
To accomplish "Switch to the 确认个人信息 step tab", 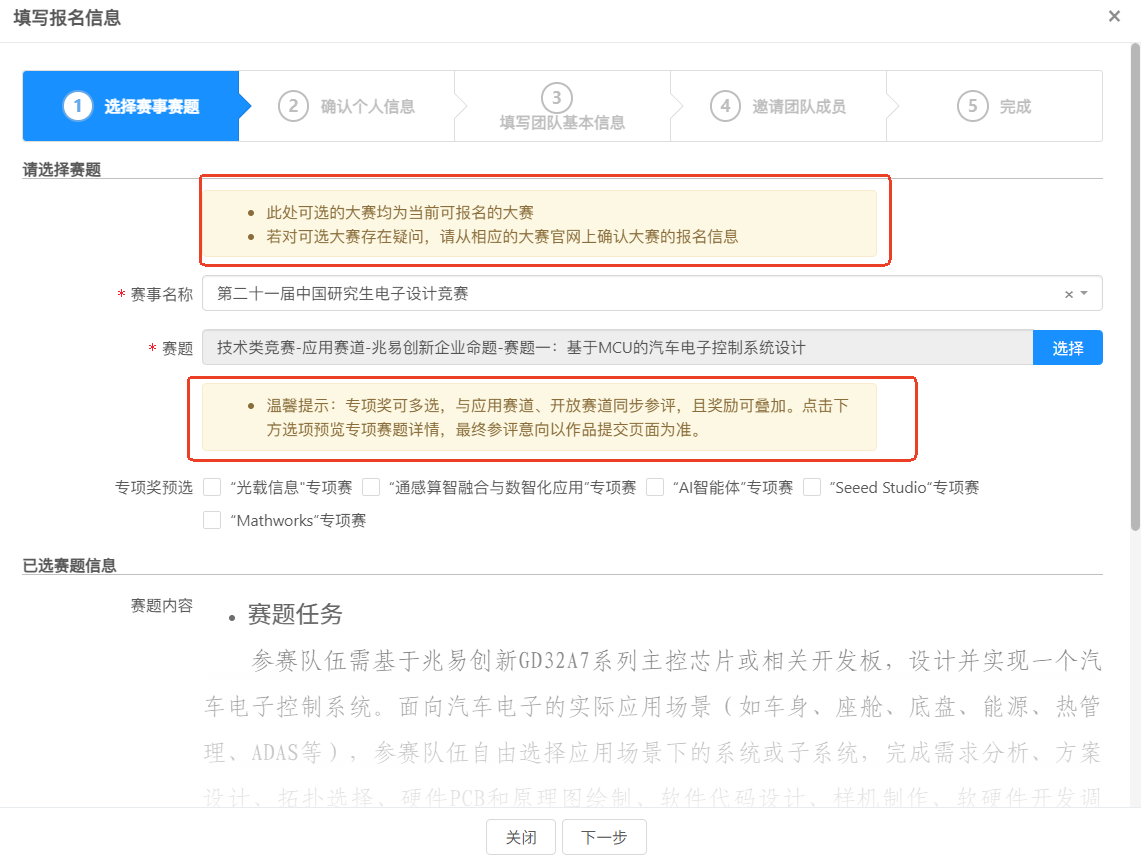I will (367, 106).
